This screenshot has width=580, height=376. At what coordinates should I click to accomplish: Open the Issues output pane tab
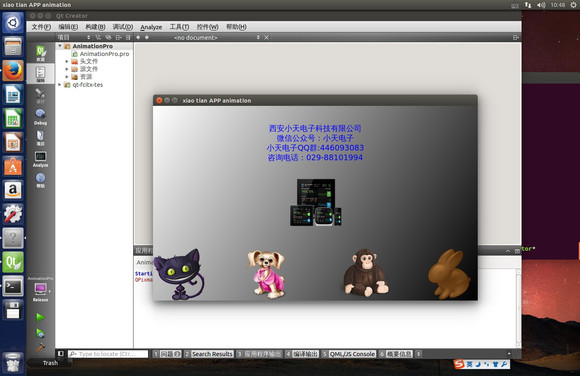(x=167, y=354)
